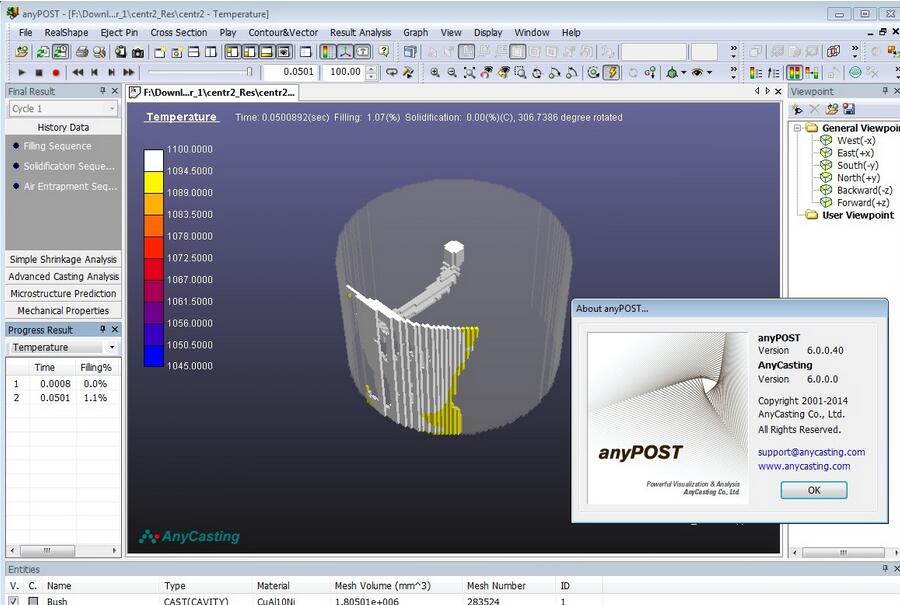Image resolution: width=900 pixels, height=605 pixels.
Task: Click the green globe icon in toolbar
Action: click(855, 72)
